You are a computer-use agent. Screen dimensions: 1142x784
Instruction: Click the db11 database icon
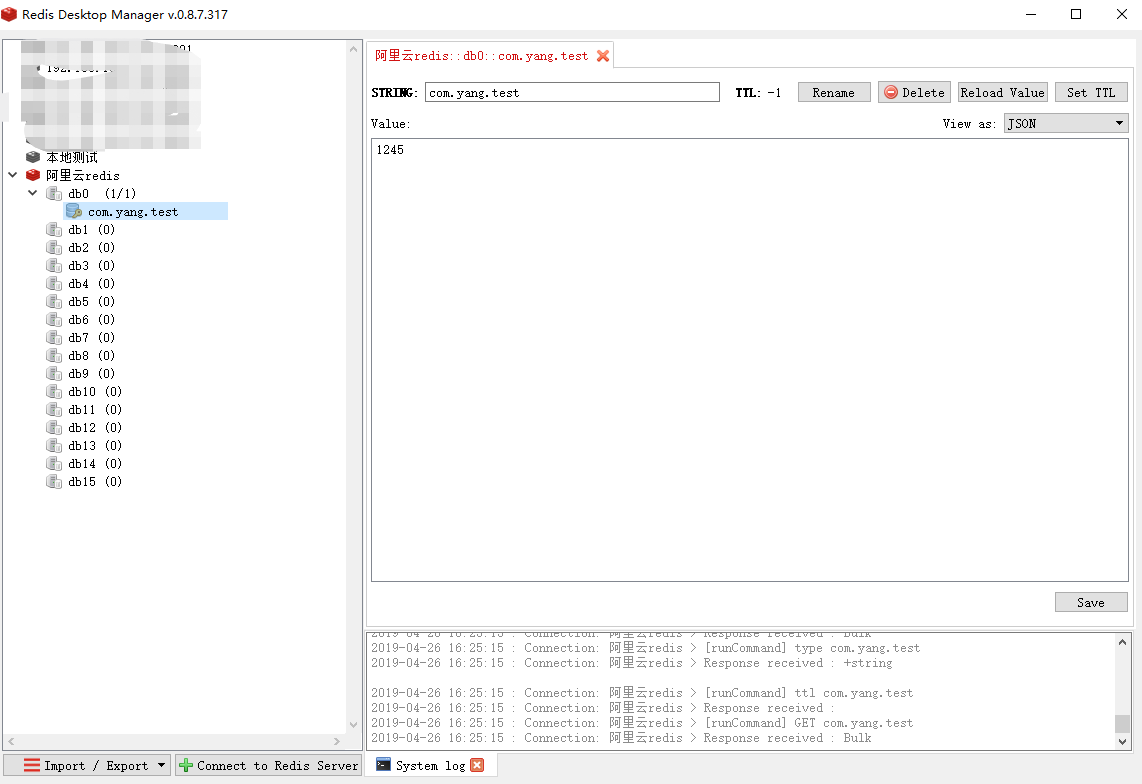54,409
